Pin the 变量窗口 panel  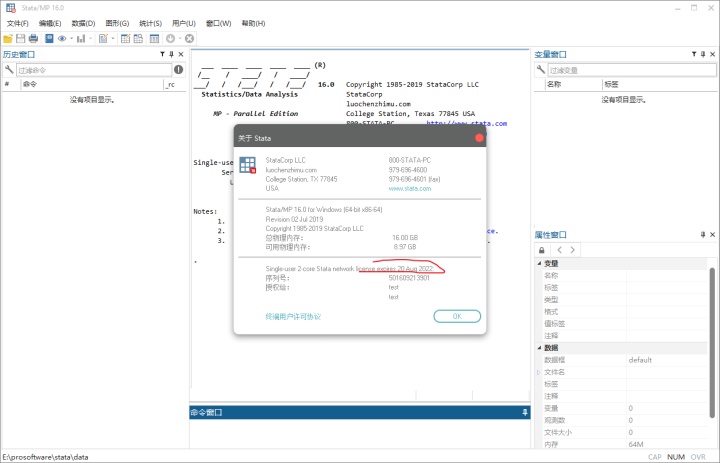pyautogui.click(x=703, y=54)
